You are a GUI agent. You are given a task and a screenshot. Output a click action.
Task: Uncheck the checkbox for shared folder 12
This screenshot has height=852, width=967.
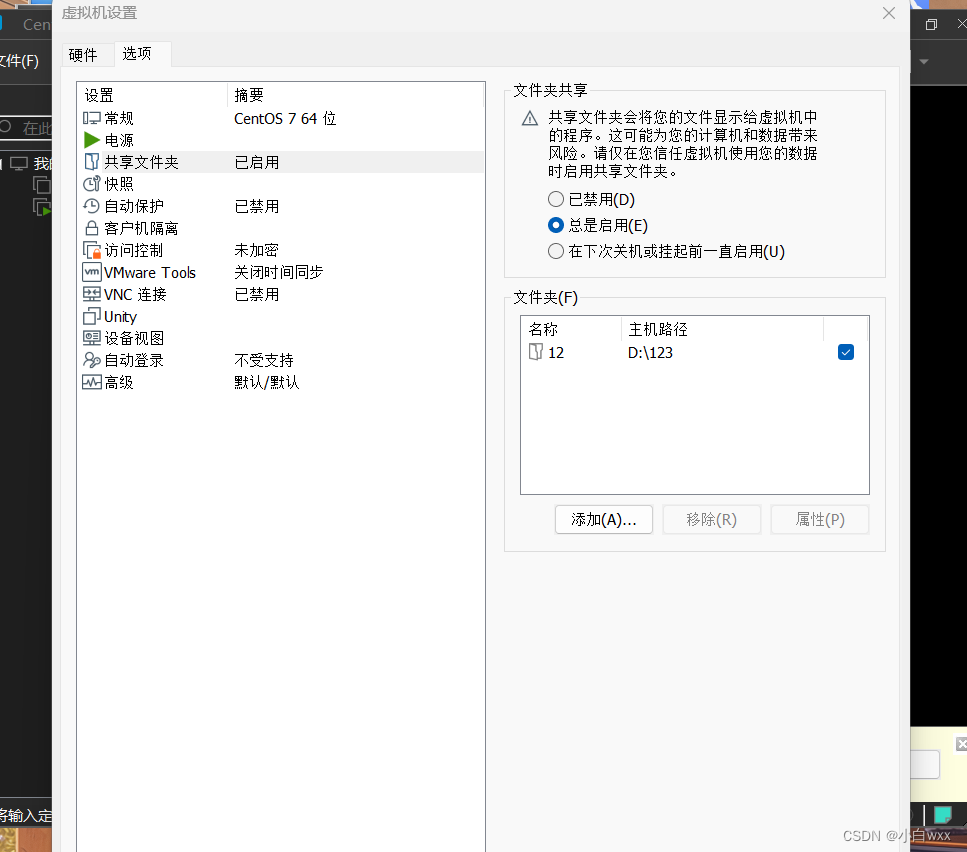(845, 351)
